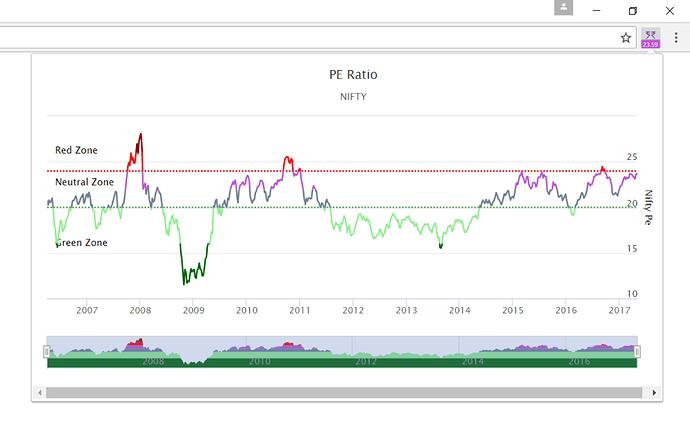Click the 2017 x-axis label
Image resolution: width=690 pixels, height=431 pixels.
click(619, 310)
